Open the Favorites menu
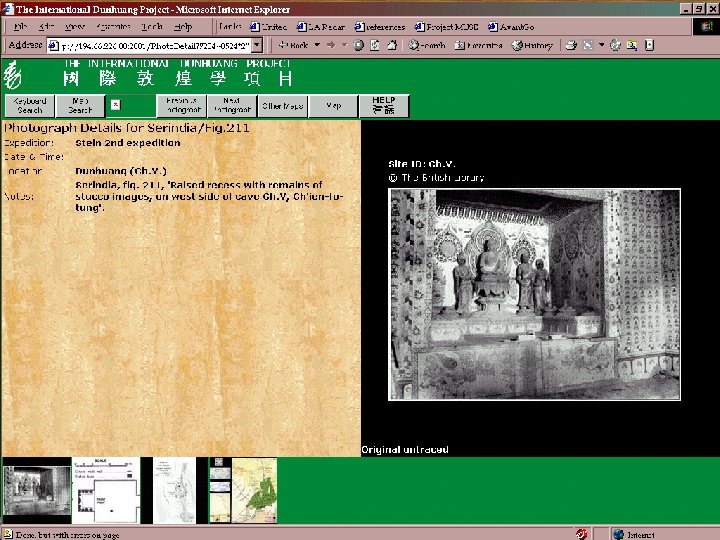720x540 pixels. [x=113, y=27]
